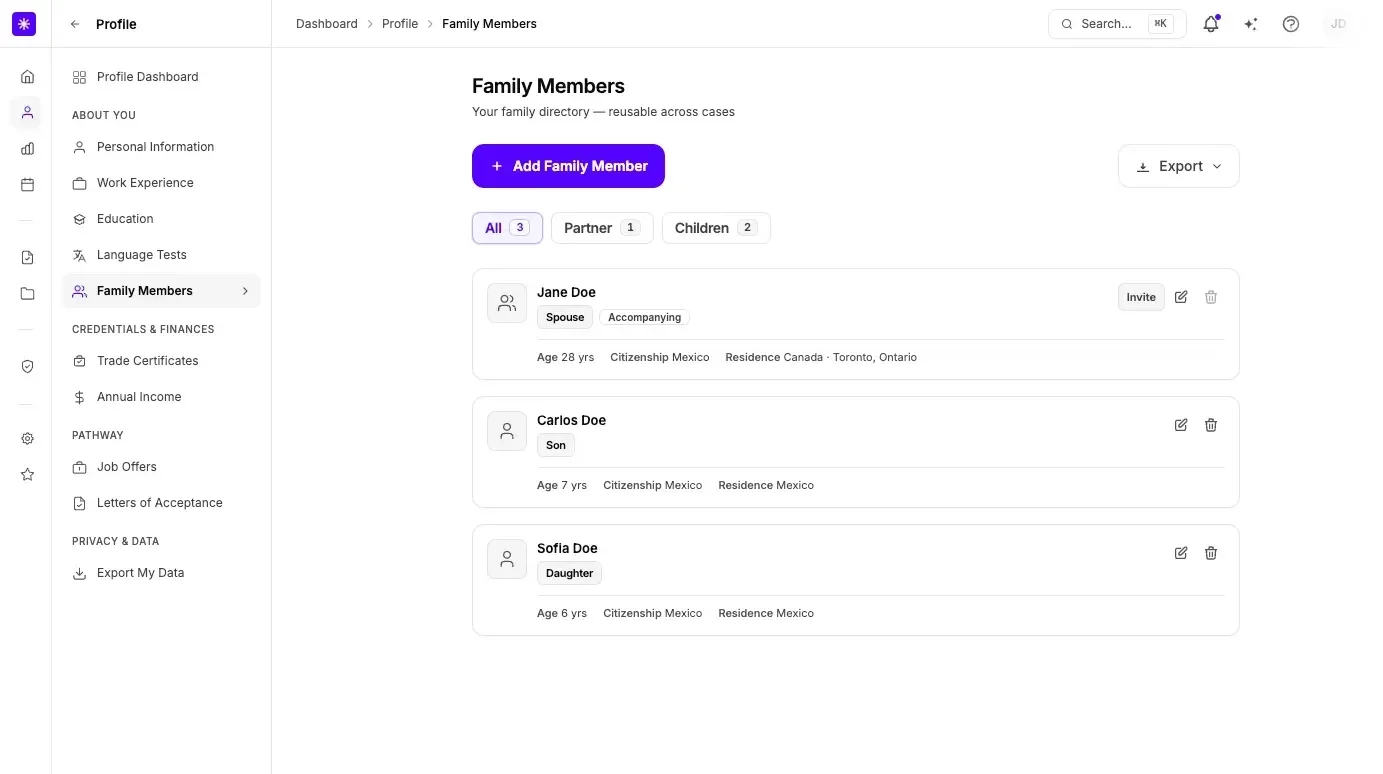Open the Education section
The width and height of the screenshot is (1383, 774).
[161, 219]
